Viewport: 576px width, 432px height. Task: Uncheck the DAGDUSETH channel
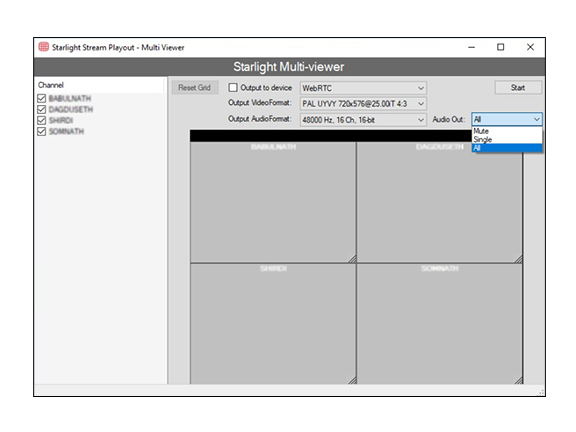coord(42,109)
